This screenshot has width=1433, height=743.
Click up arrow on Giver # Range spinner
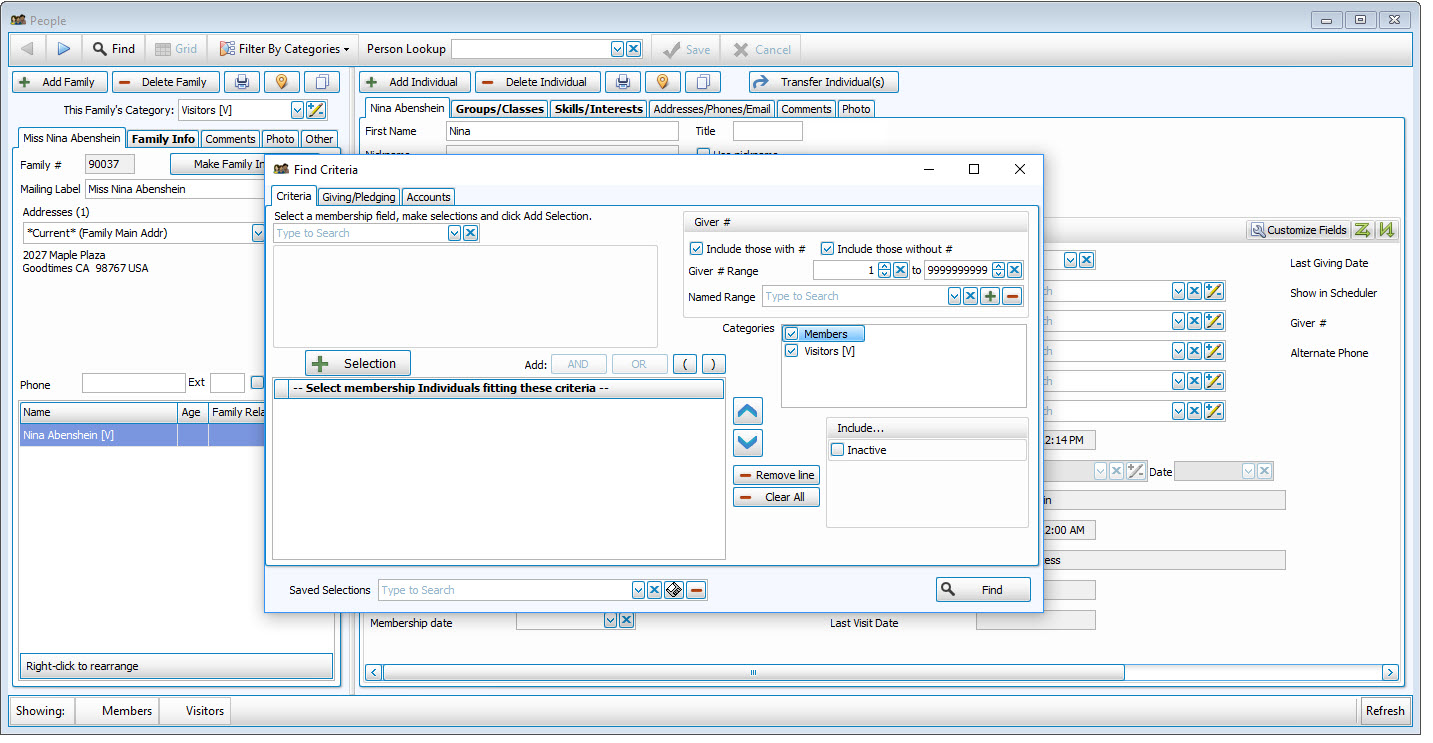pyautogui.click(x=884, y=266)
